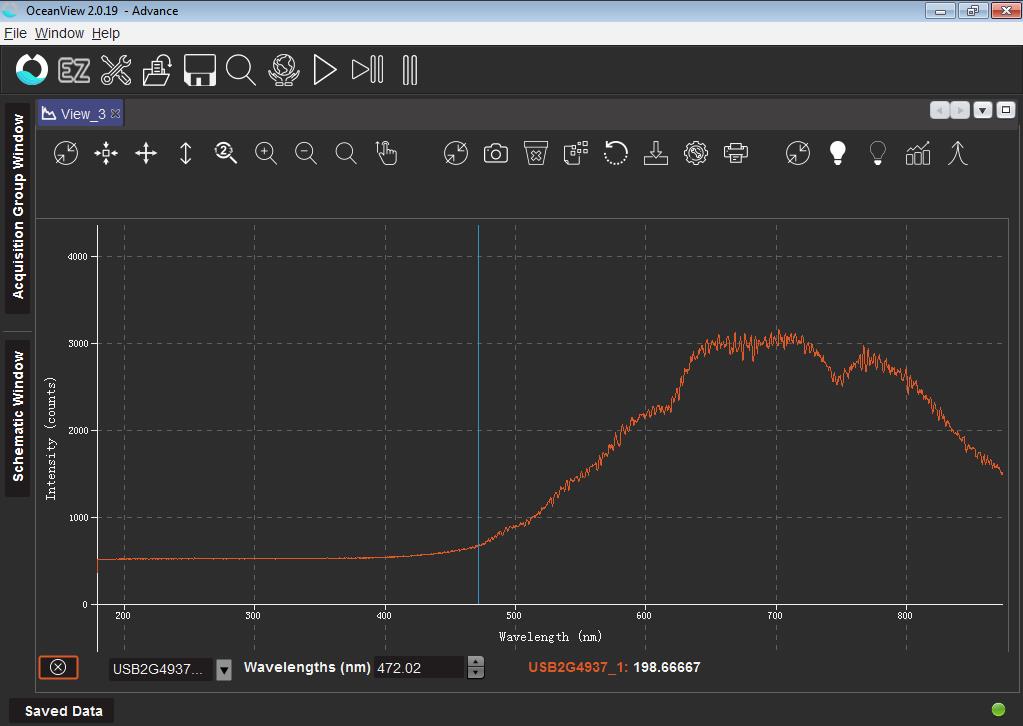
Task: Expand the graph zoom options dropdown
Action: (225, 153)
